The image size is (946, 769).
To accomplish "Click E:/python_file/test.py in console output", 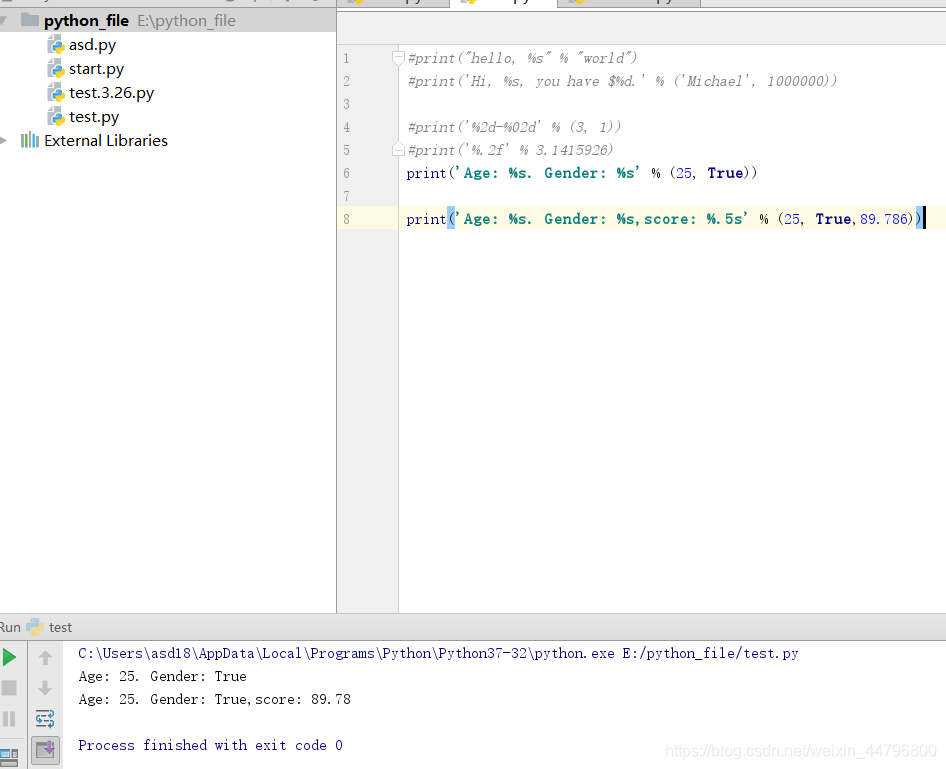I will 710,653.
